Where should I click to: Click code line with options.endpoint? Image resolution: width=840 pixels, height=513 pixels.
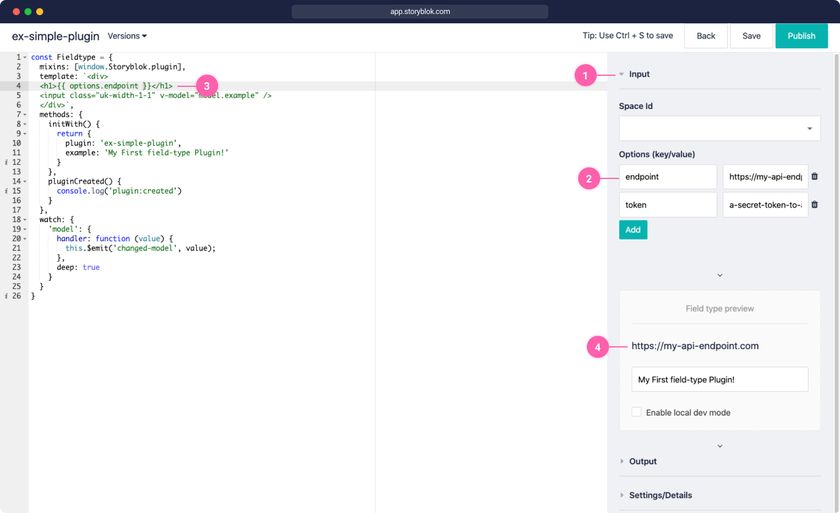tap(106, 86)
